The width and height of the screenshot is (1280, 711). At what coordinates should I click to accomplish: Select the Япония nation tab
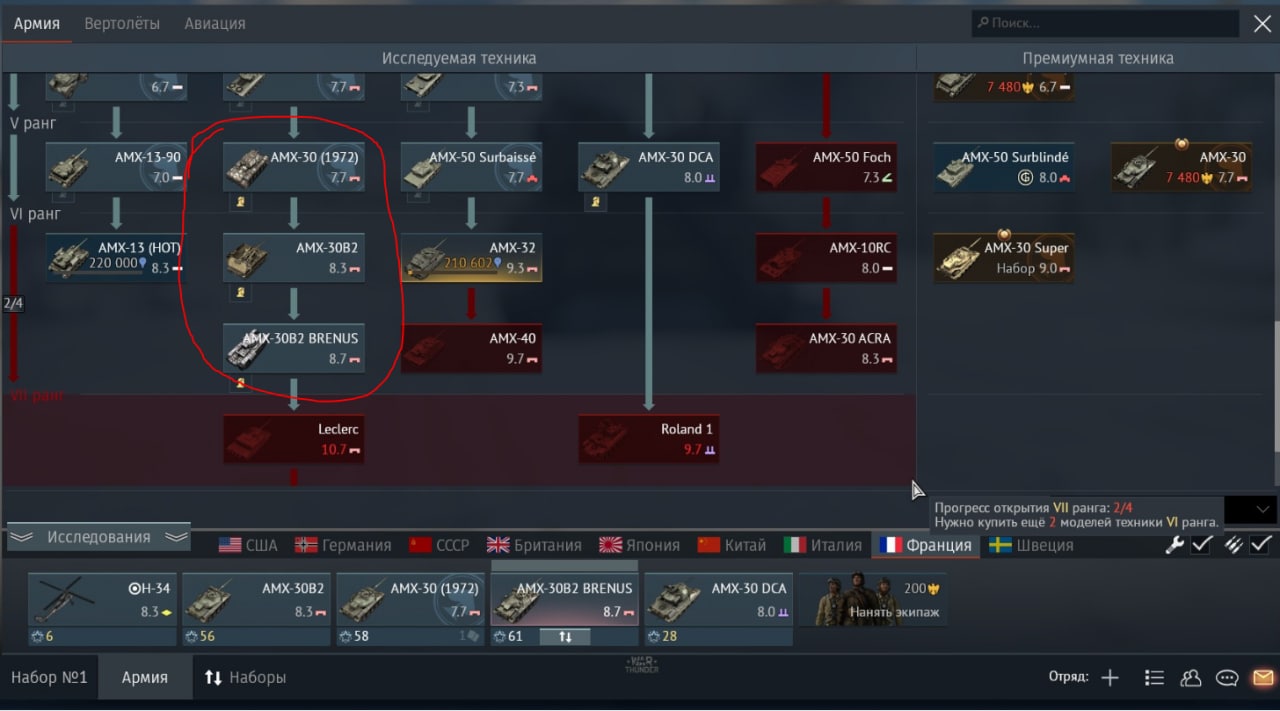pyautogui.click(x=639, y=545)
